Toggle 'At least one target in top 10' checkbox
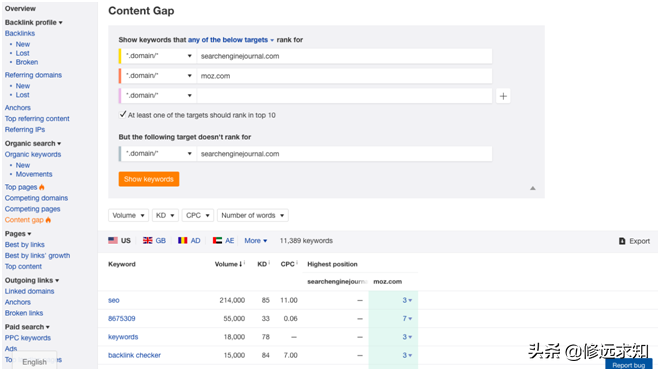Image resolution: width=660 pixels, height=371 pixels. [x=122, y=115]
